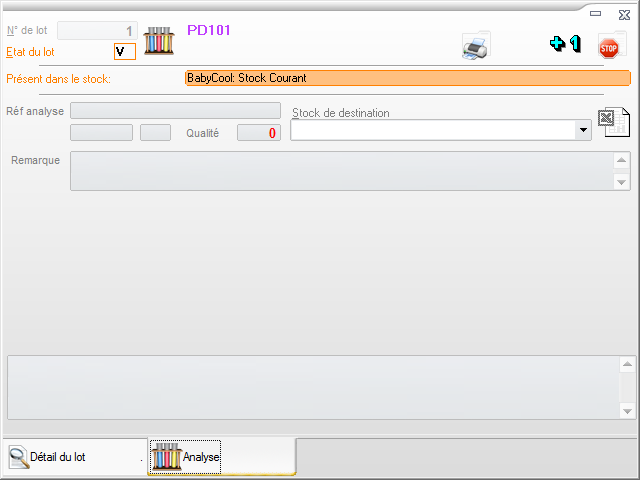Click inside the Remarque text area

point(340,170)
